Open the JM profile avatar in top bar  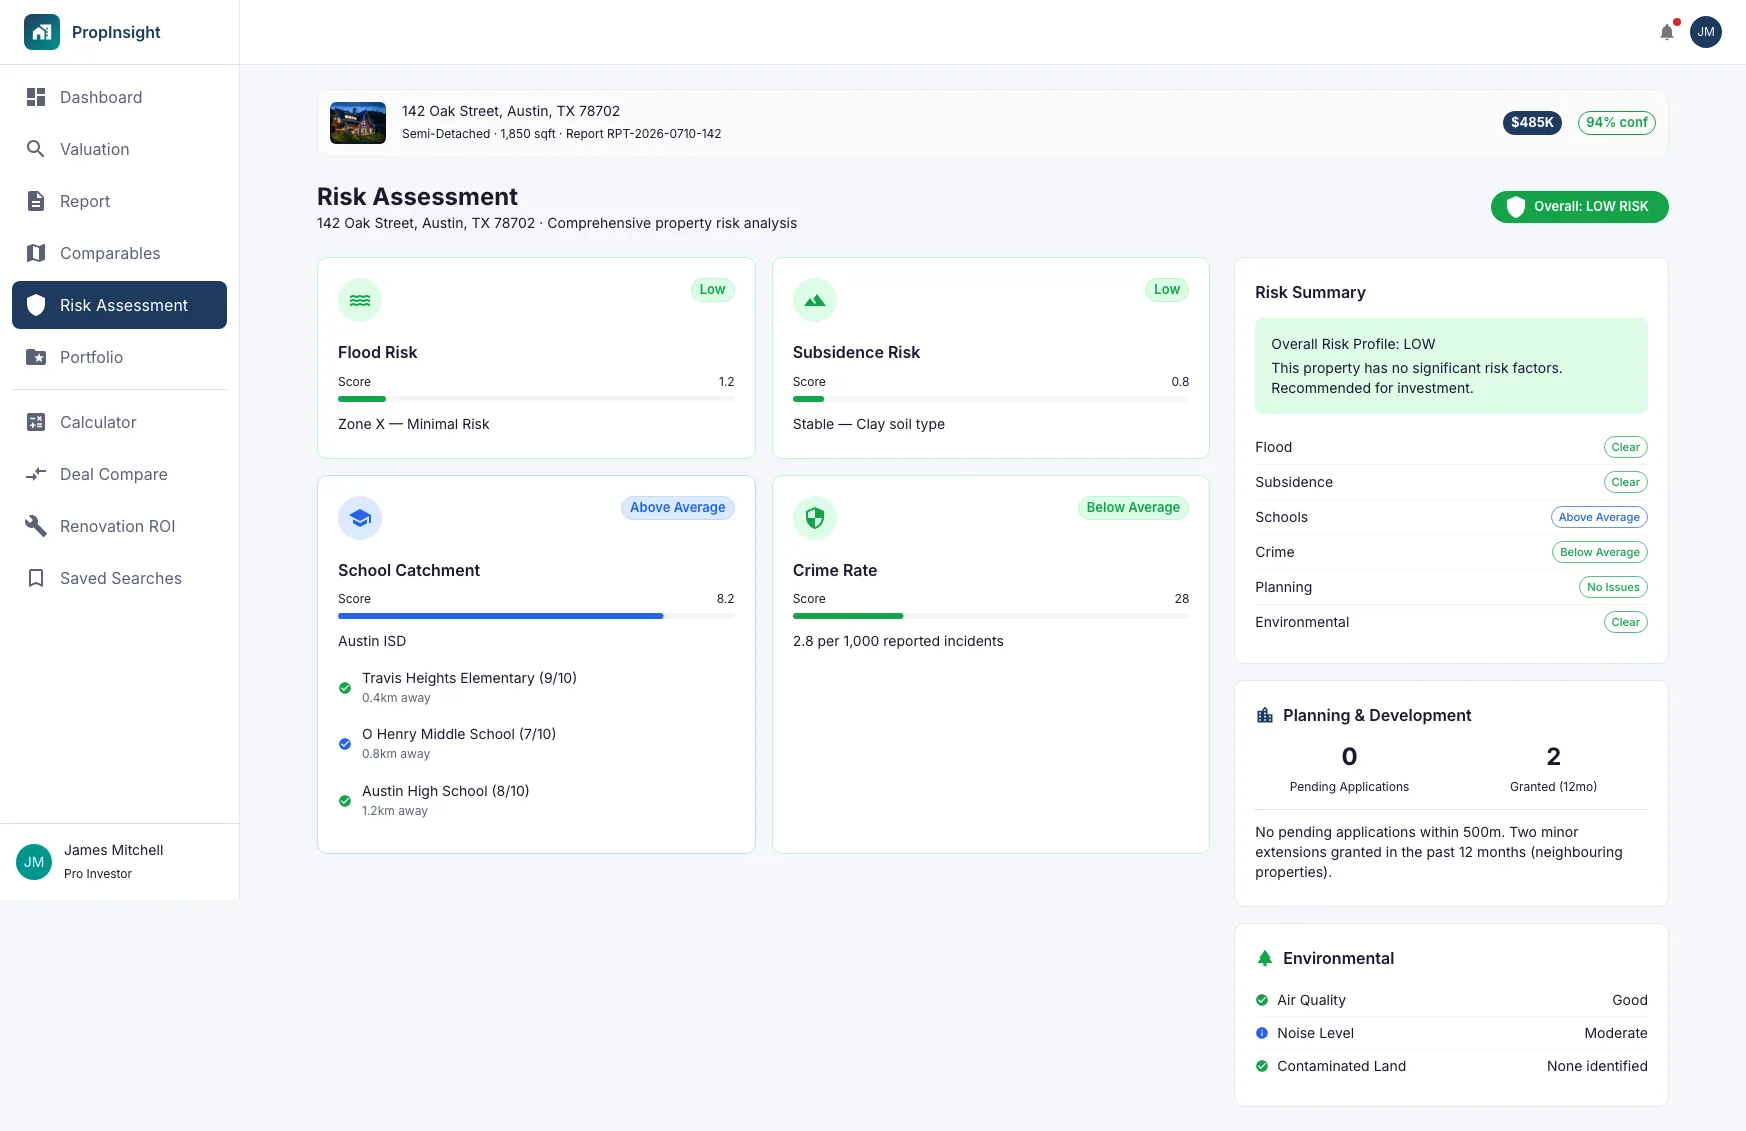click(x=1706, y=32)
